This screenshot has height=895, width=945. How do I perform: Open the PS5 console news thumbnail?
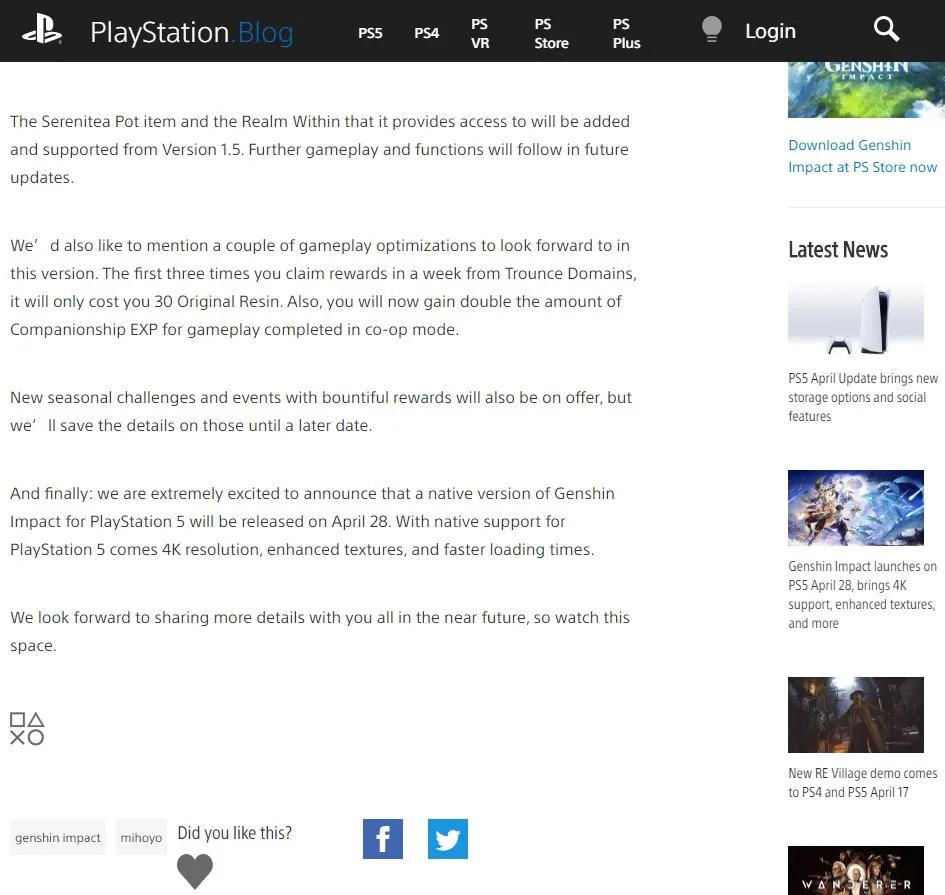click(x=856, y=319)
